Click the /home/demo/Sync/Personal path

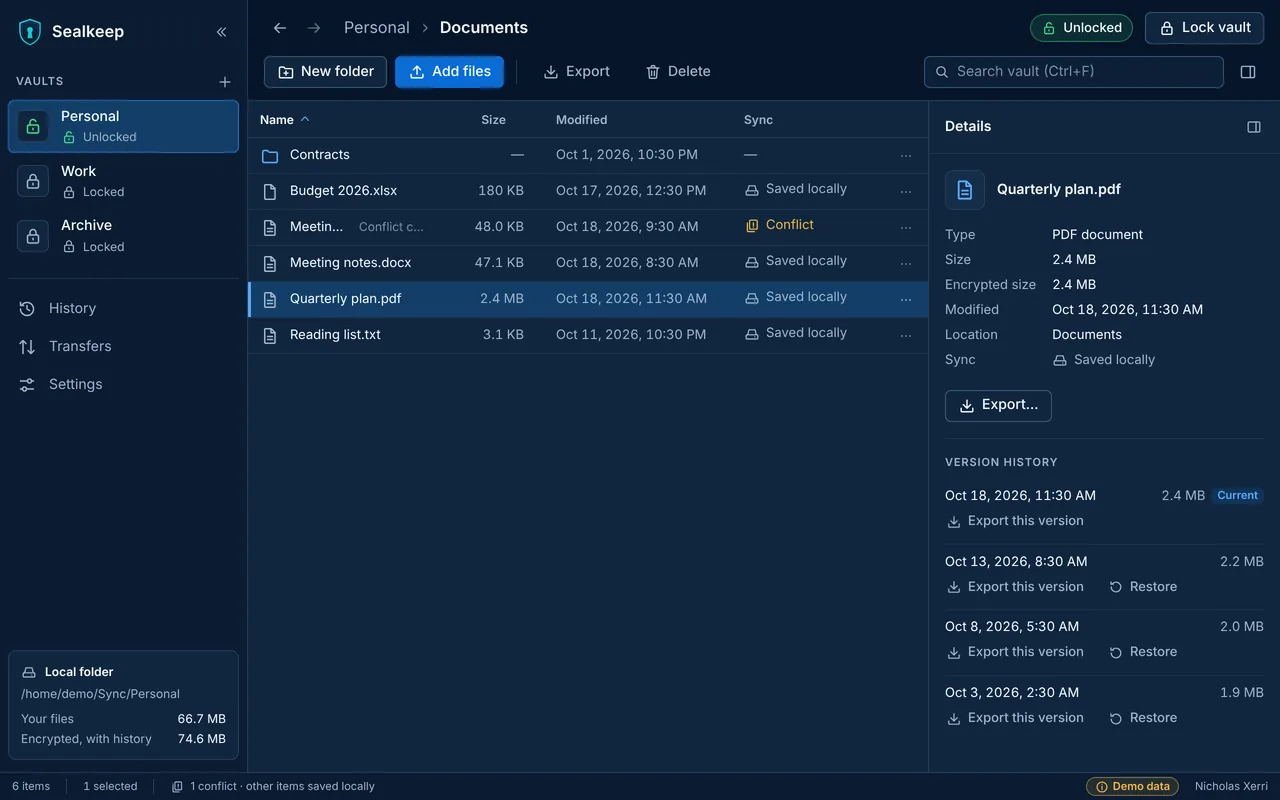(x=100, y=694)
